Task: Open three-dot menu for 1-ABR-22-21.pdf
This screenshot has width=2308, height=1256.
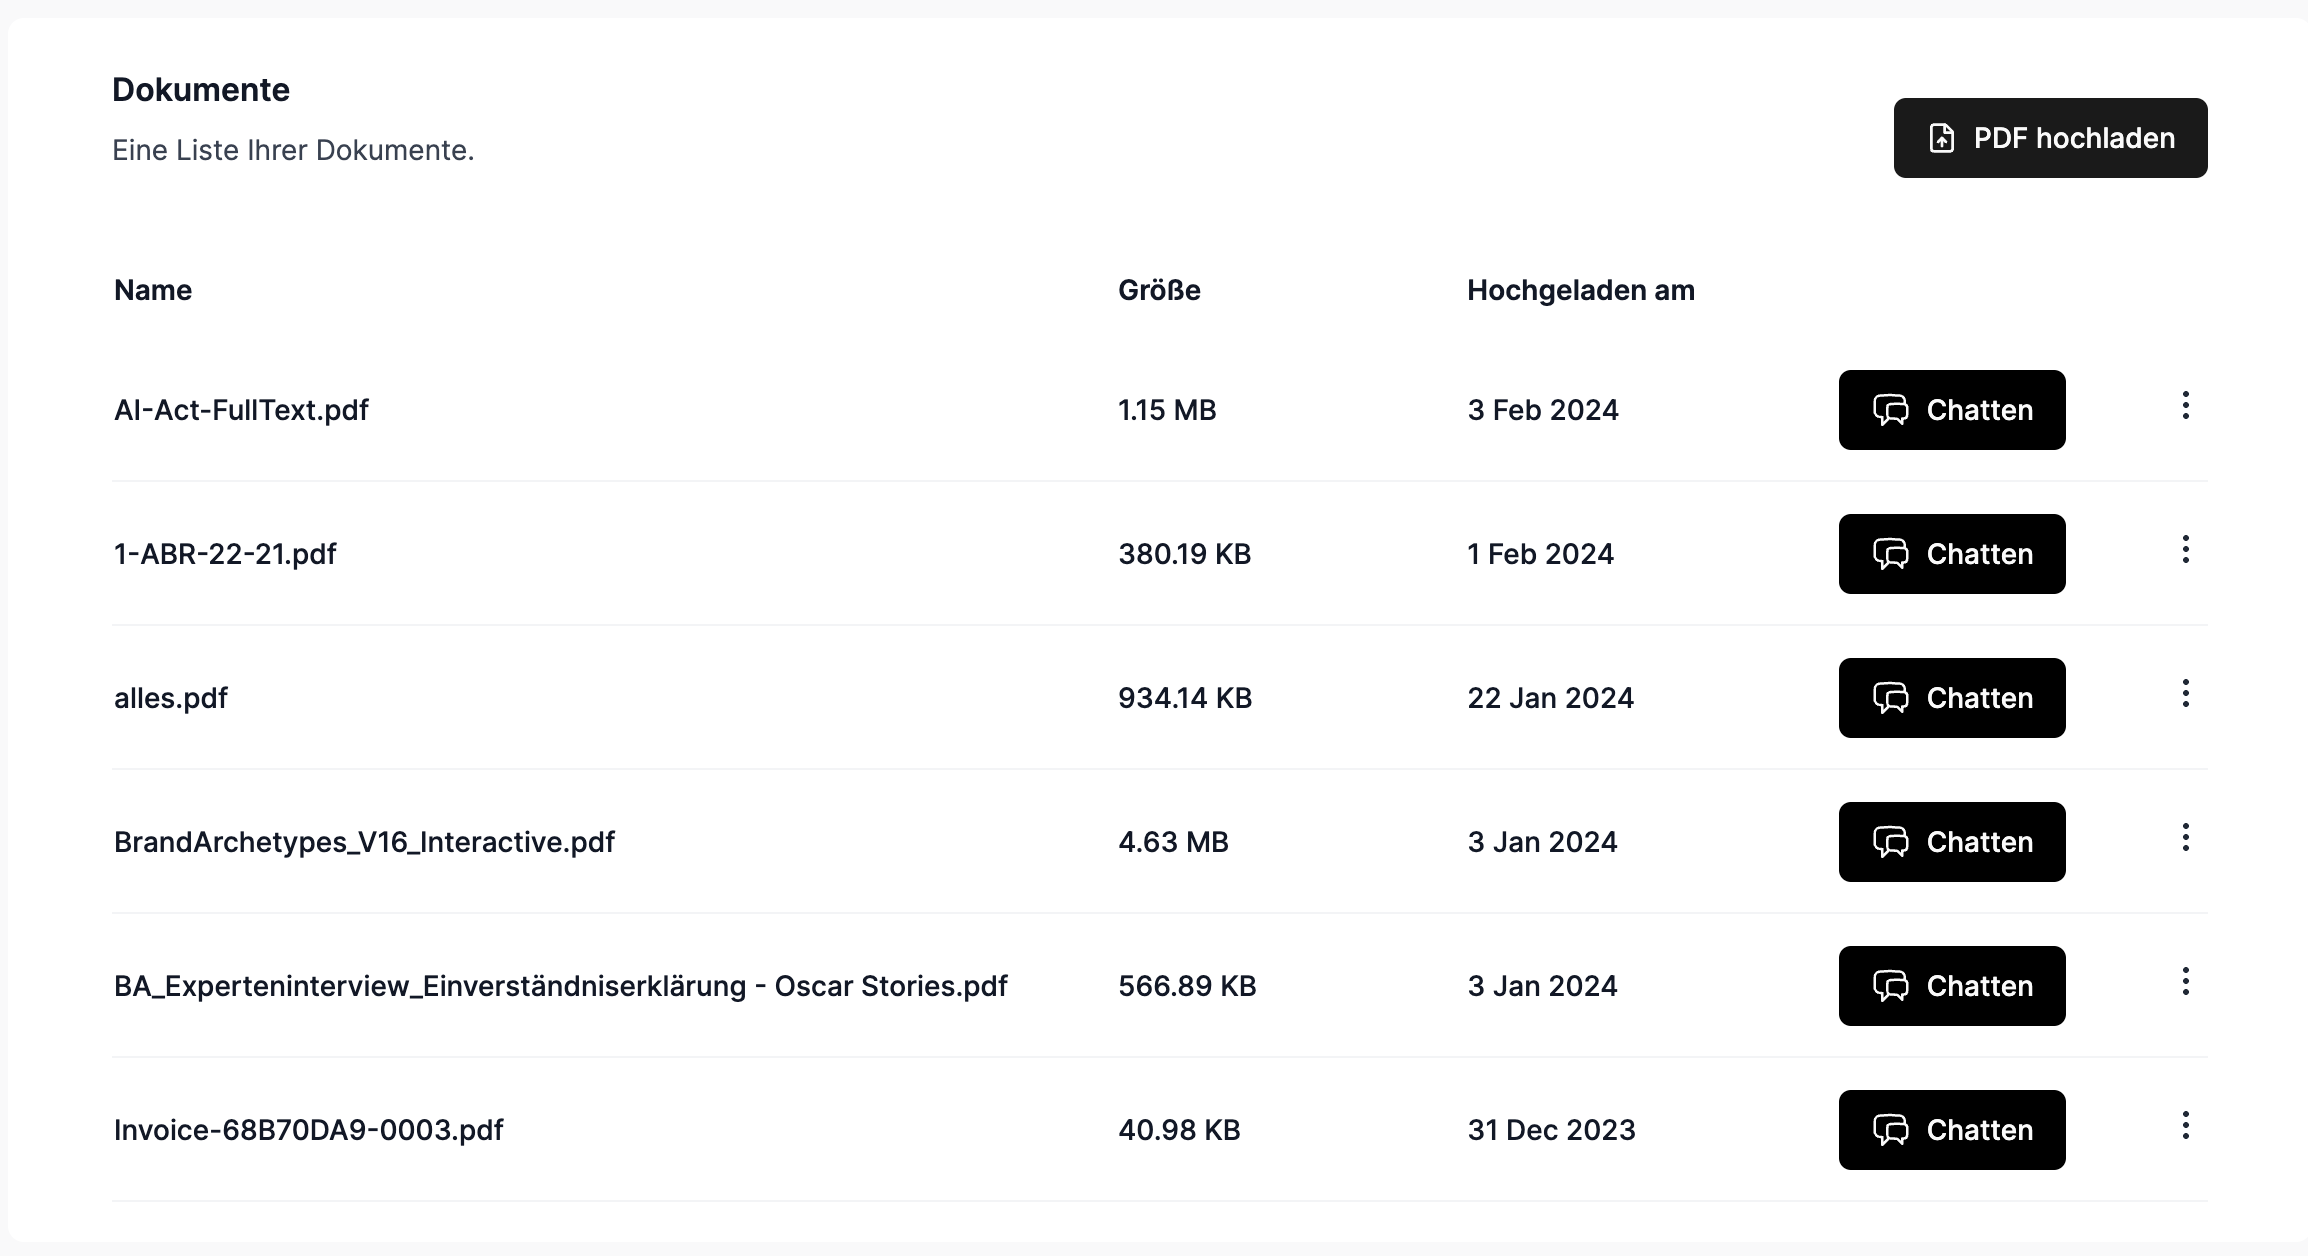Action: [2185, 550]
